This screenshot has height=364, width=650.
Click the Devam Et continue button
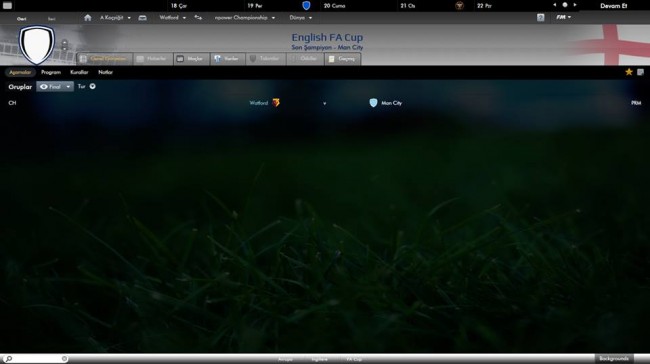[x=614, y=6]
